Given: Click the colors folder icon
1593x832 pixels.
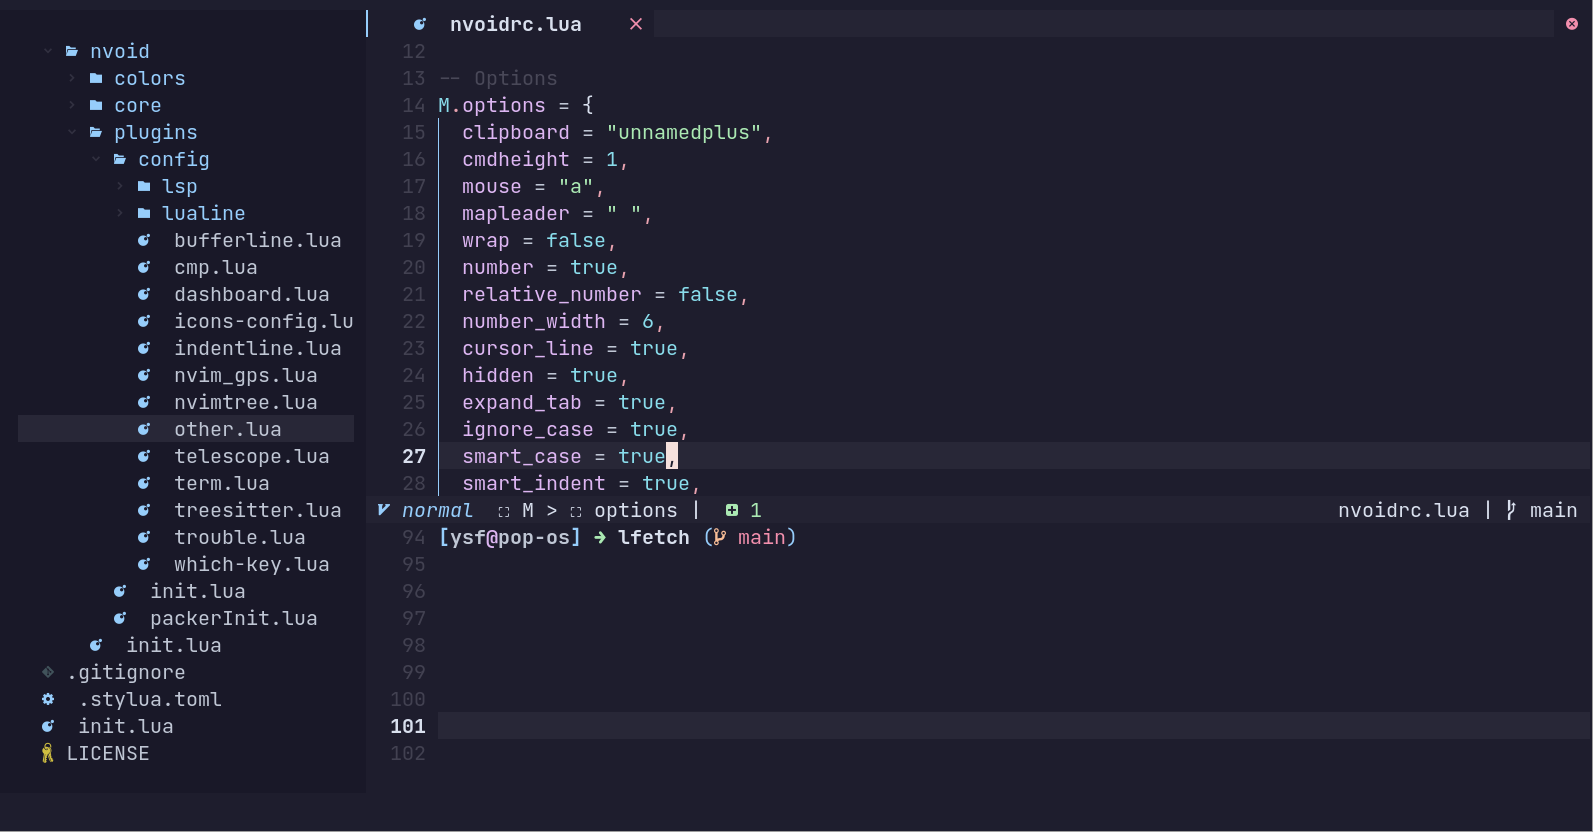Looking at the screenshot, I should click(x=96, y=78).
